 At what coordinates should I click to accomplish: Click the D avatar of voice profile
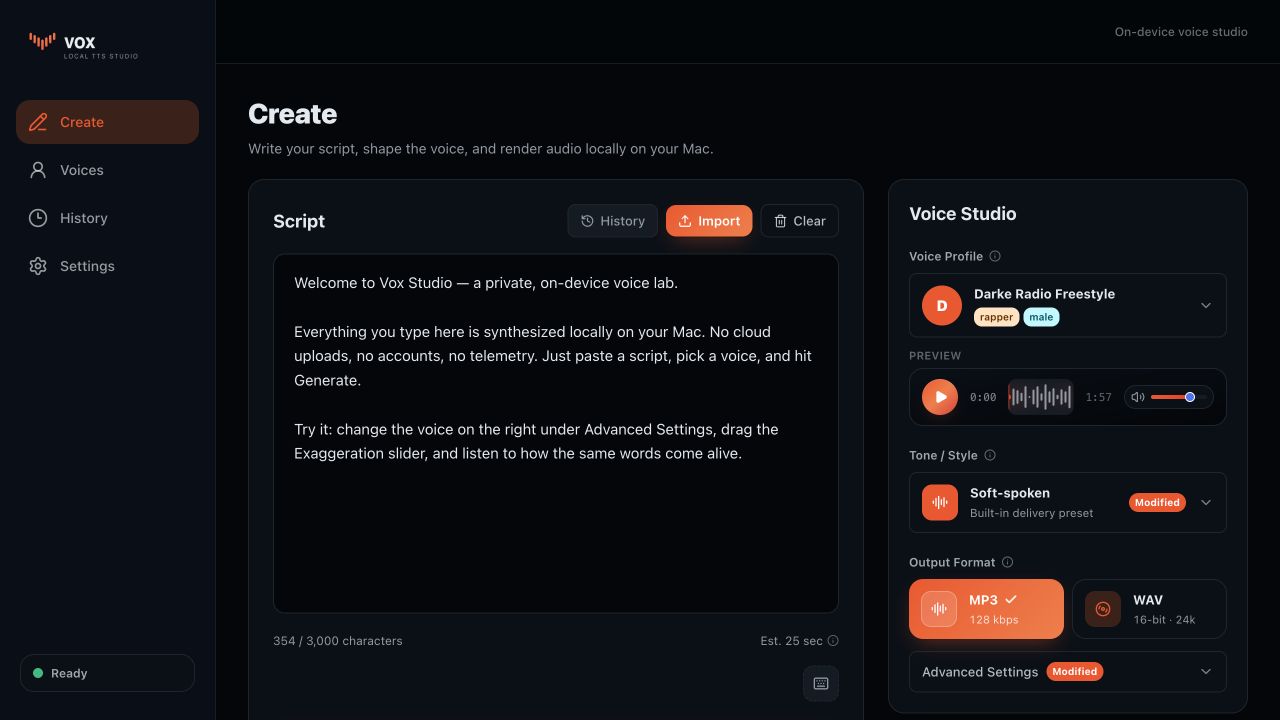(x=942, y=305)
